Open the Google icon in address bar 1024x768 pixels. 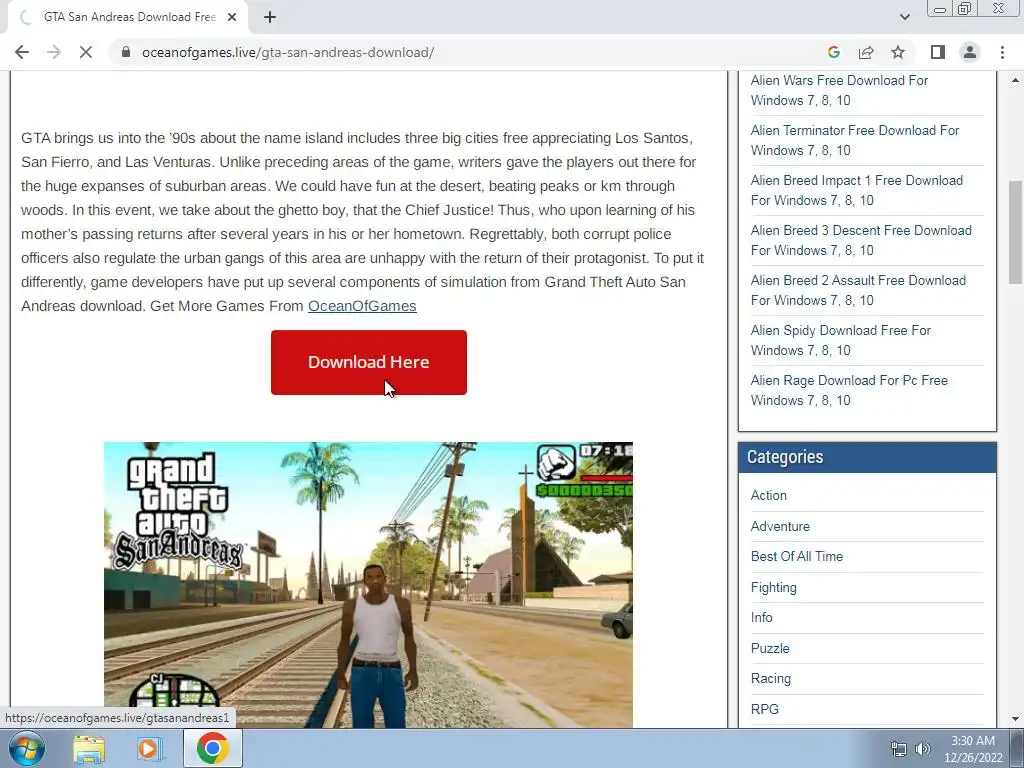(833, 52)
